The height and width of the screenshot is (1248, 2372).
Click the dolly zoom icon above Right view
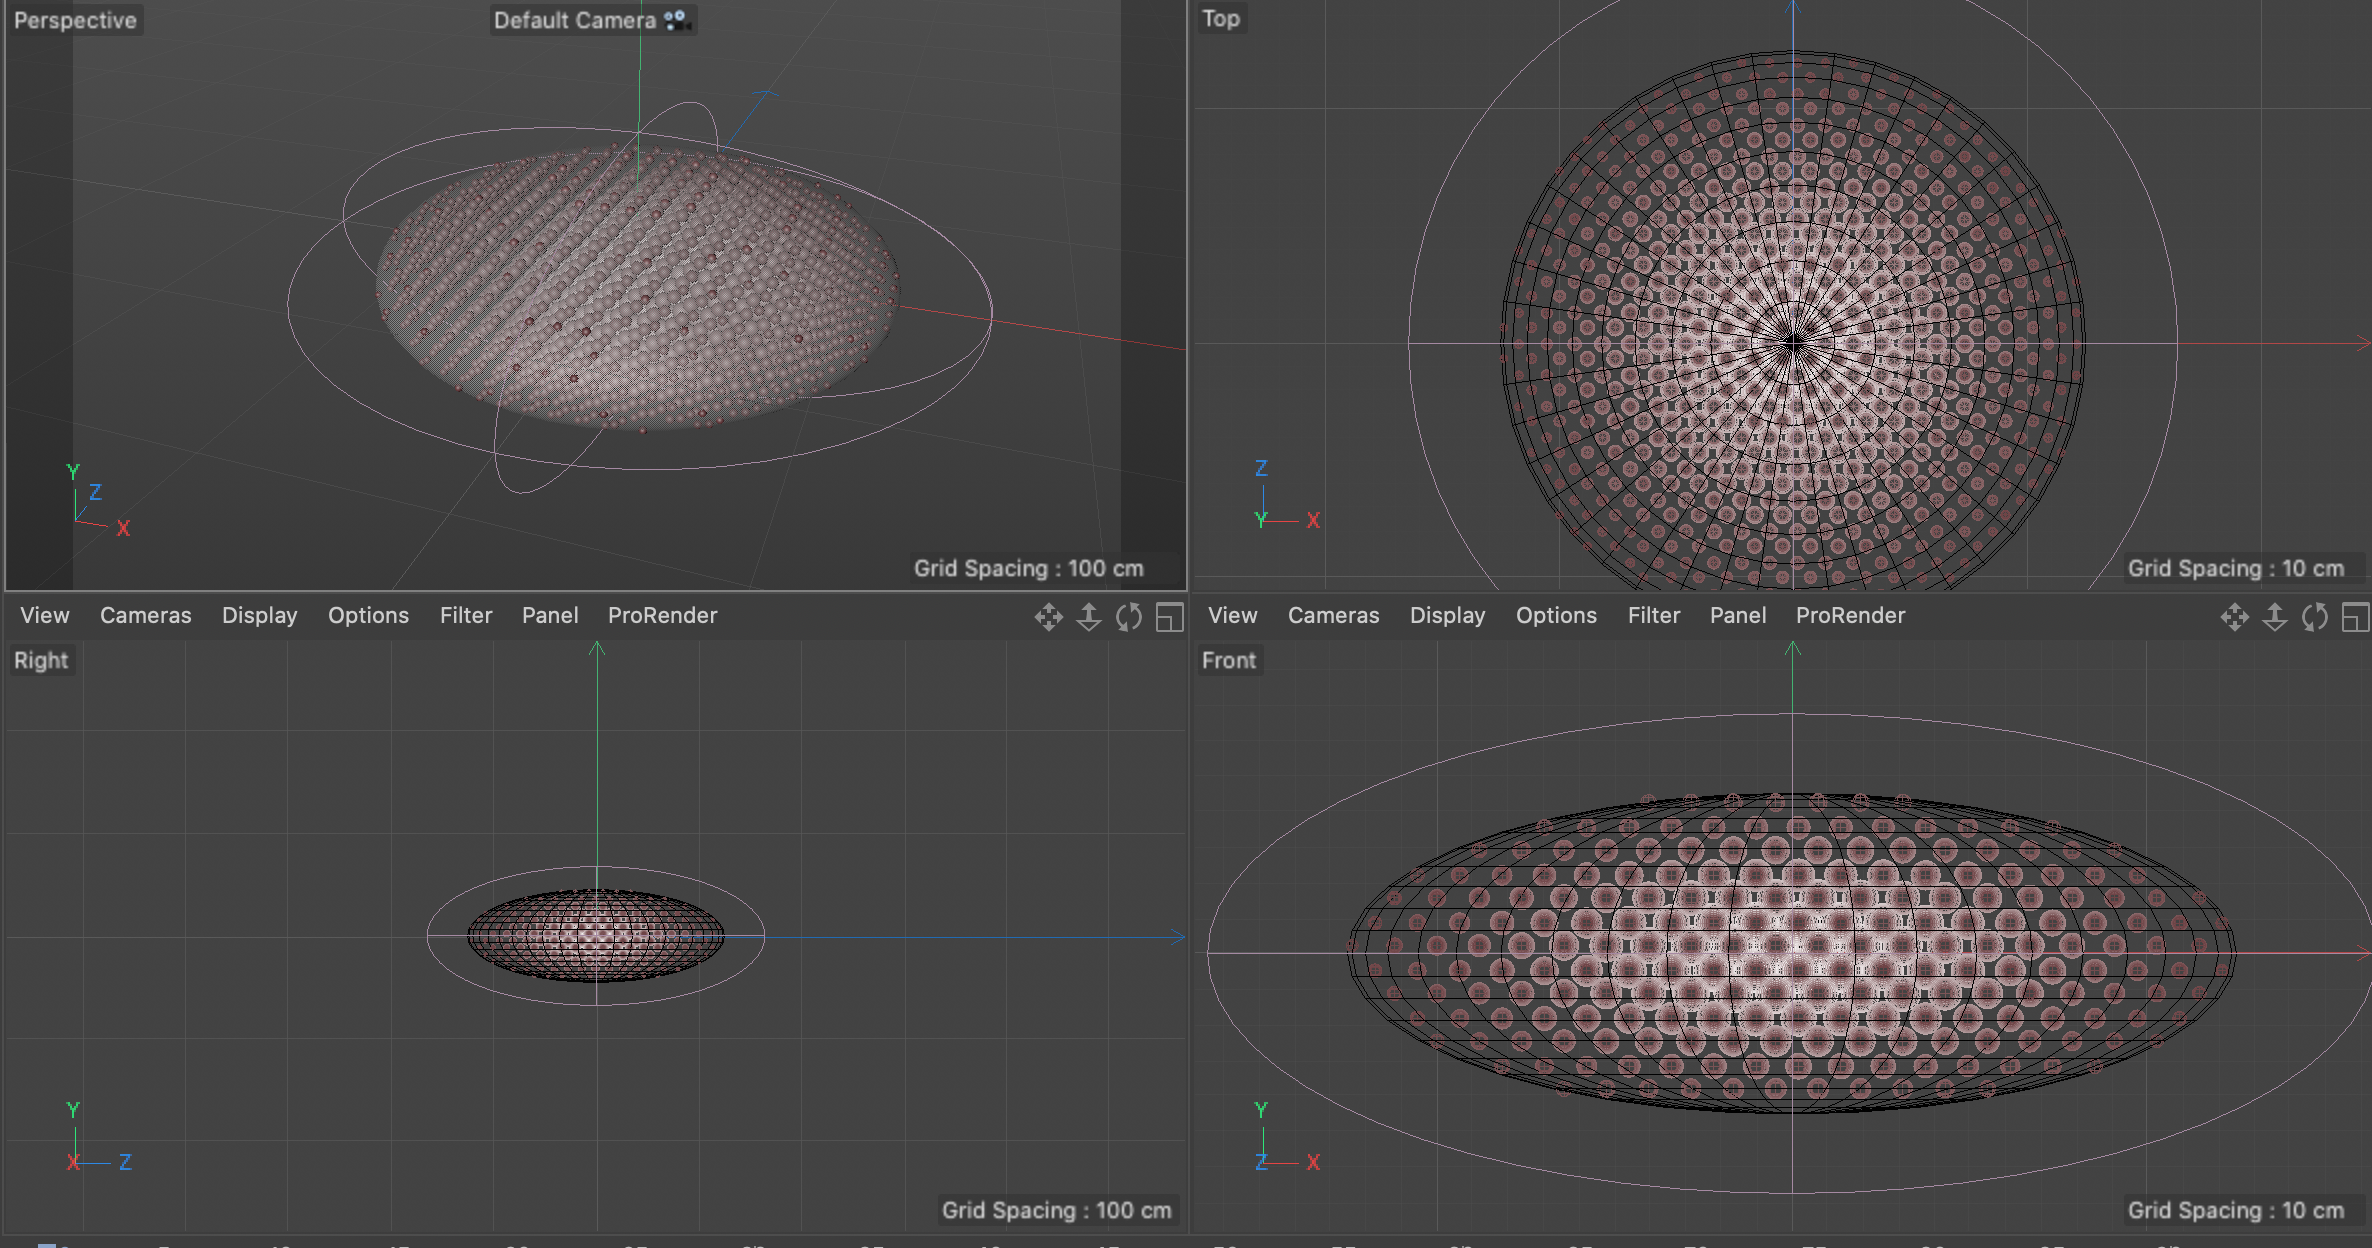[x=1088, y=617]
